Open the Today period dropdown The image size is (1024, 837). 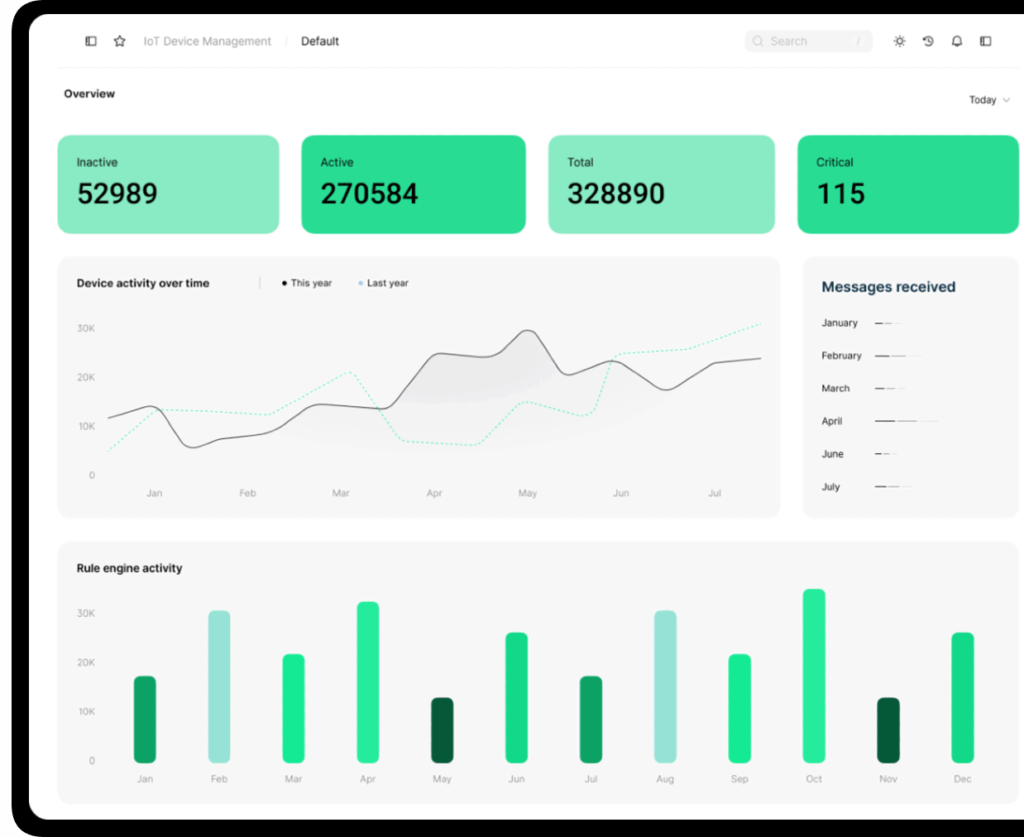point(989,100)
